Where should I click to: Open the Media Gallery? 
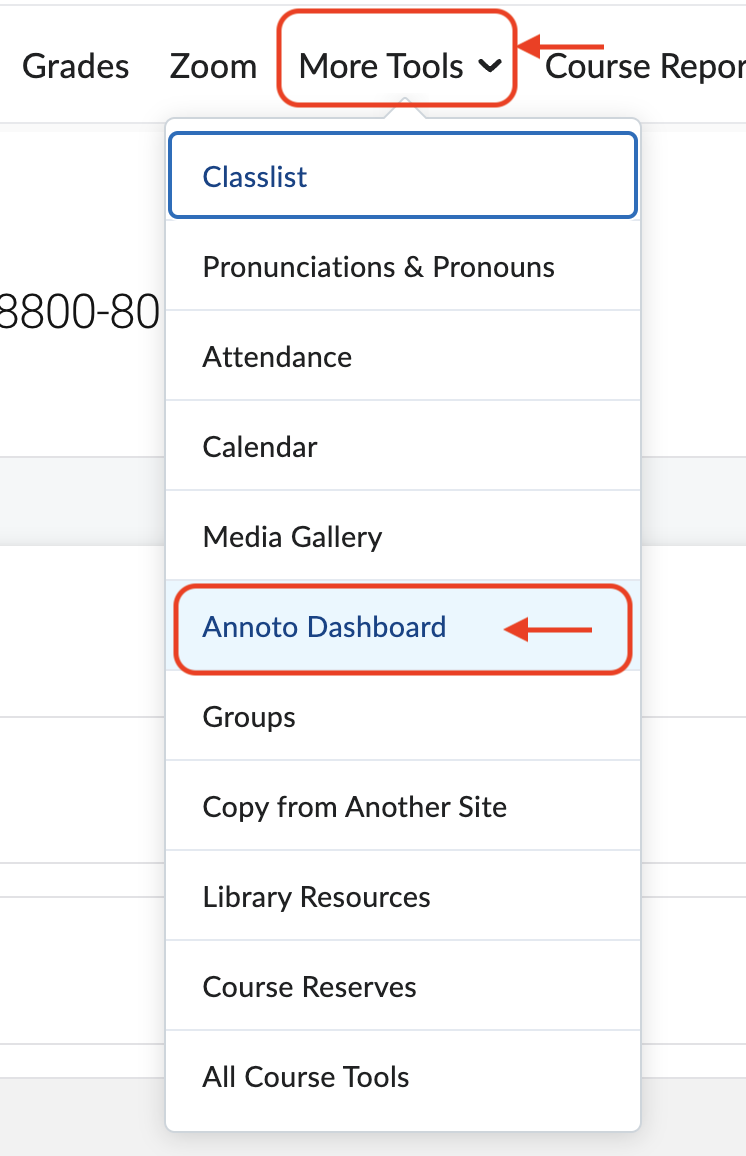point(291,536)
